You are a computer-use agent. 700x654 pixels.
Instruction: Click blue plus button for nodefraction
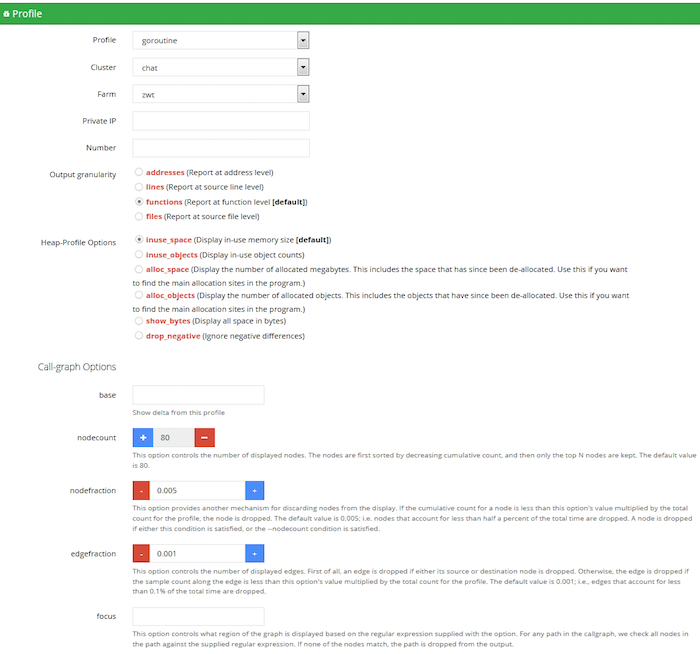pyautogui.click(x=255, y=490)
